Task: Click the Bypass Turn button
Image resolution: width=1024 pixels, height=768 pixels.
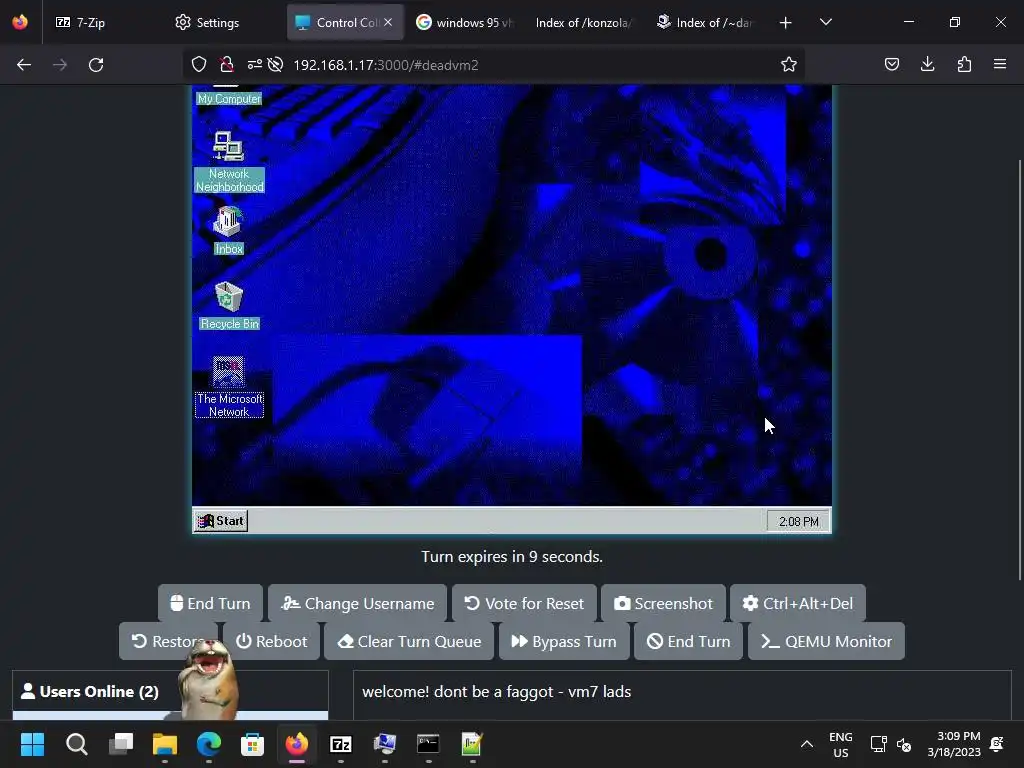Action: 564,641
